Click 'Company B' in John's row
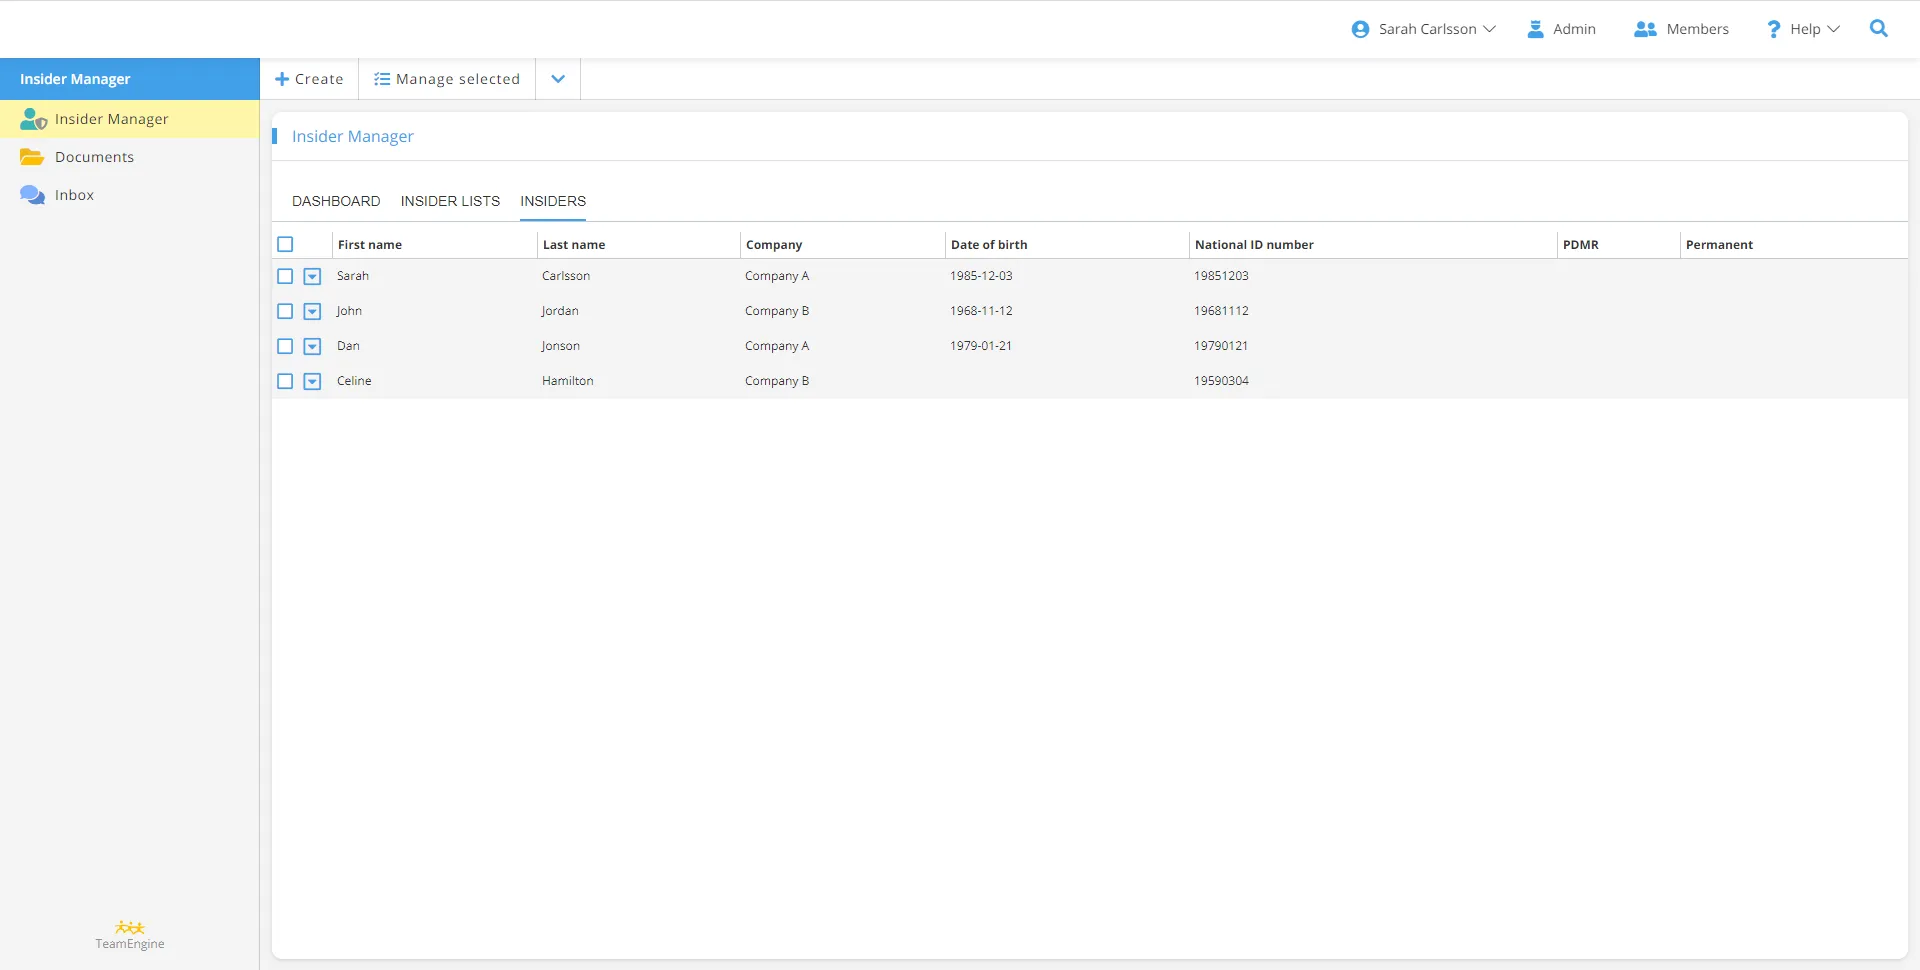 click(x=777, y=311)
